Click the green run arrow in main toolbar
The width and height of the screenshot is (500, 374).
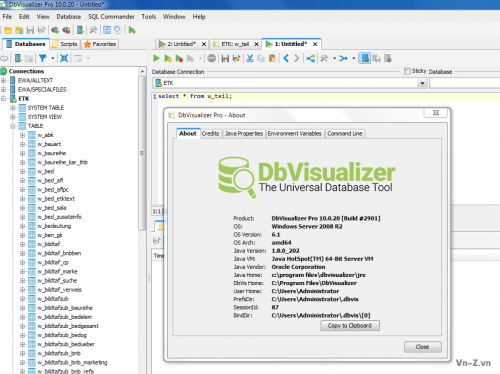click(132, 30)
